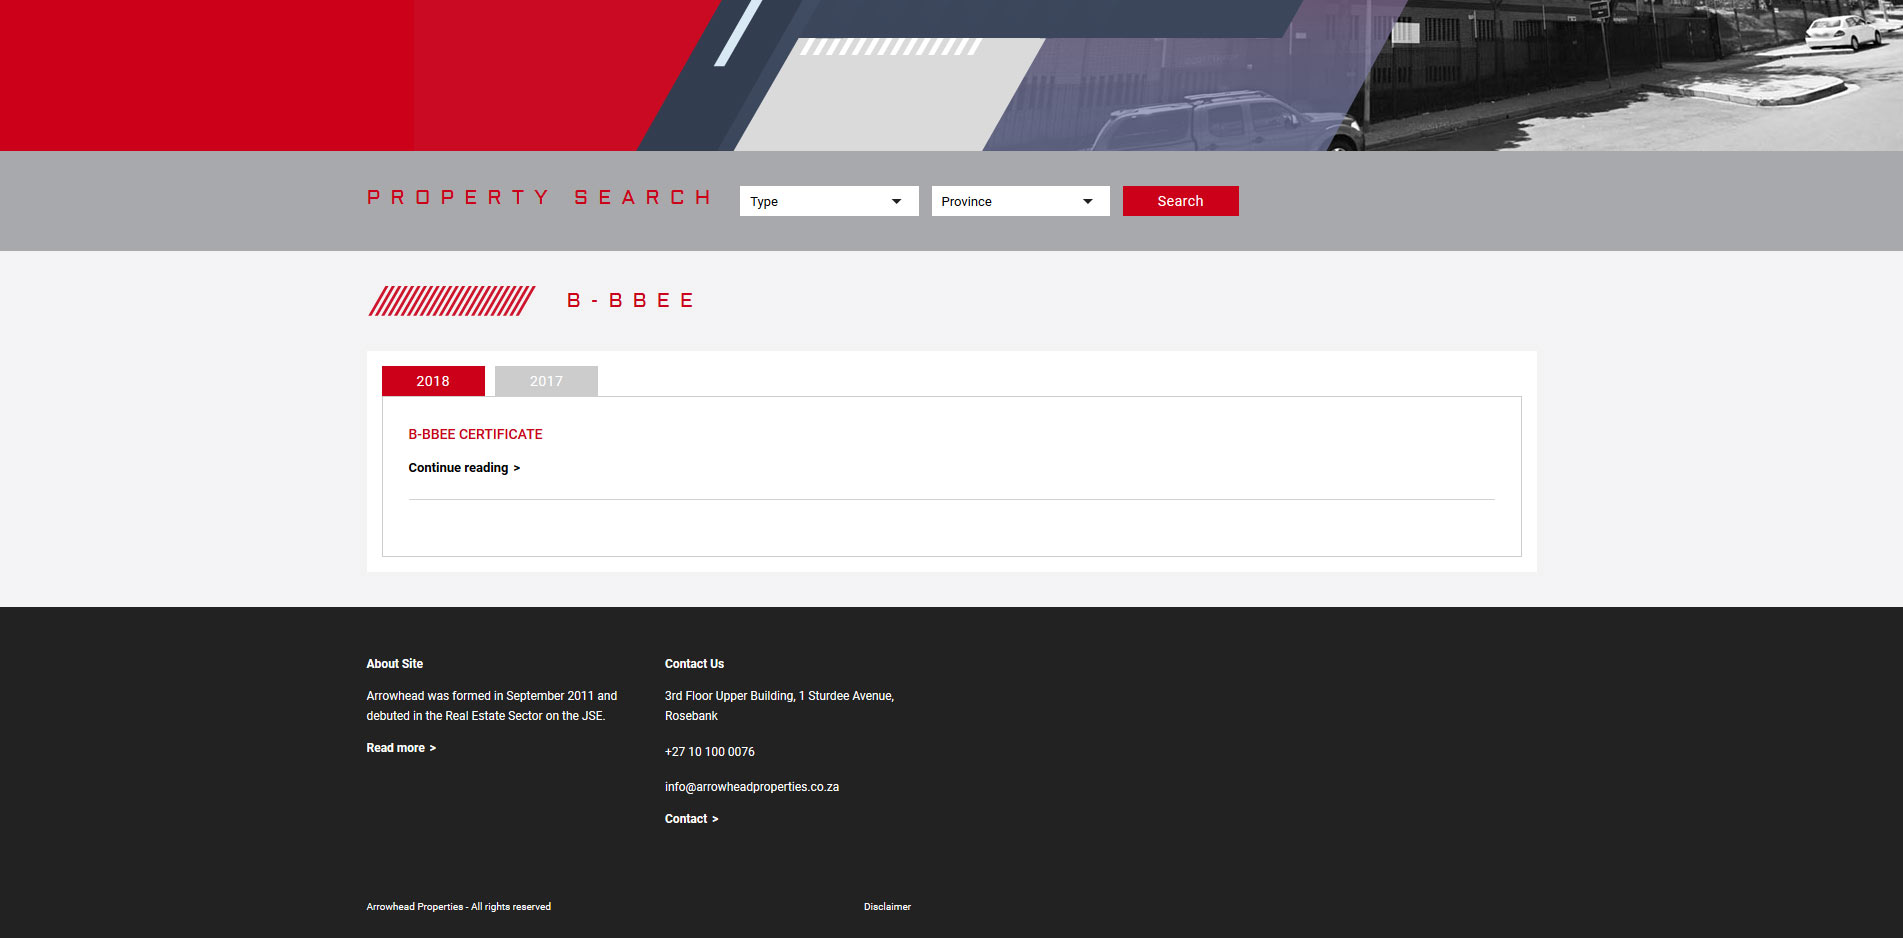Open the Type dropdown

(828, 201)
